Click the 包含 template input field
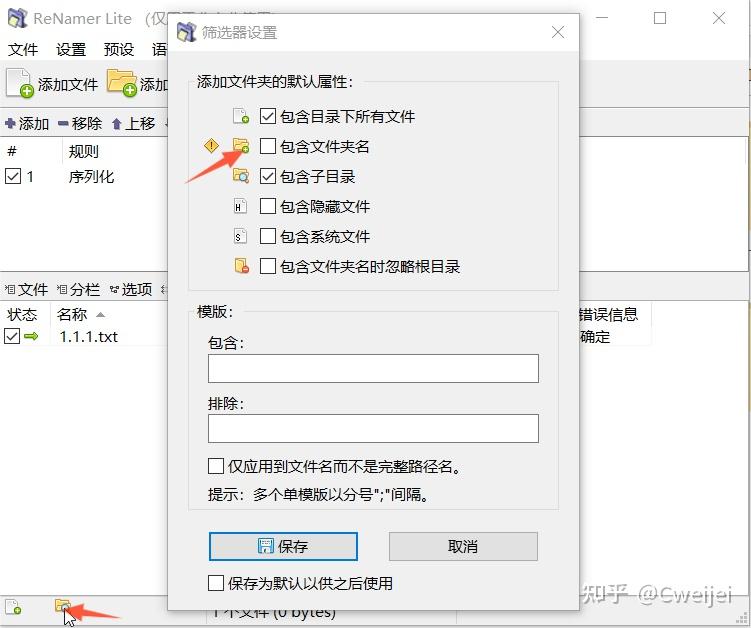751x628 pixels. pyautogui.click(x=373, y=368)
